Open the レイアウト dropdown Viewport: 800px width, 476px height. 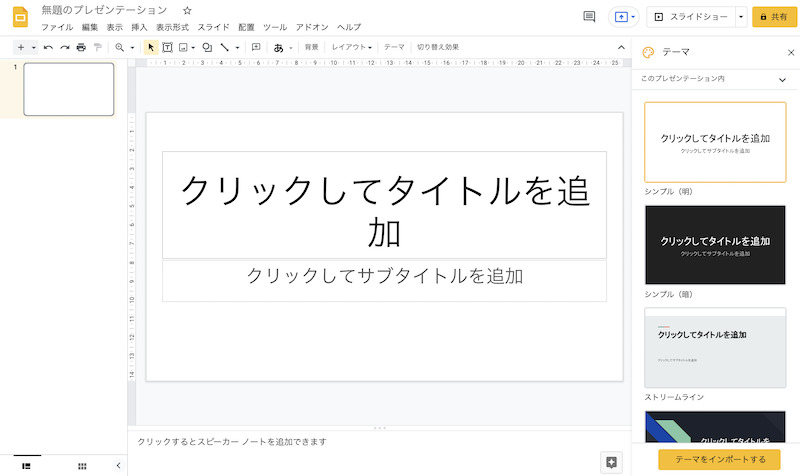[352, 47]
